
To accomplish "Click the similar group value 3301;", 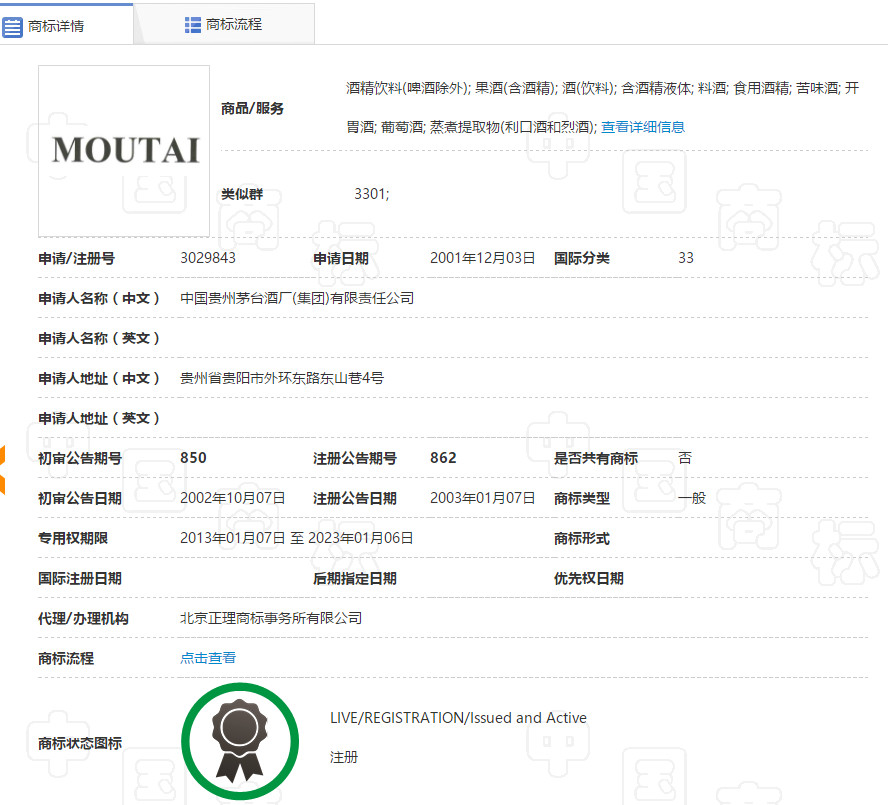I will click(x=372, y=194).
